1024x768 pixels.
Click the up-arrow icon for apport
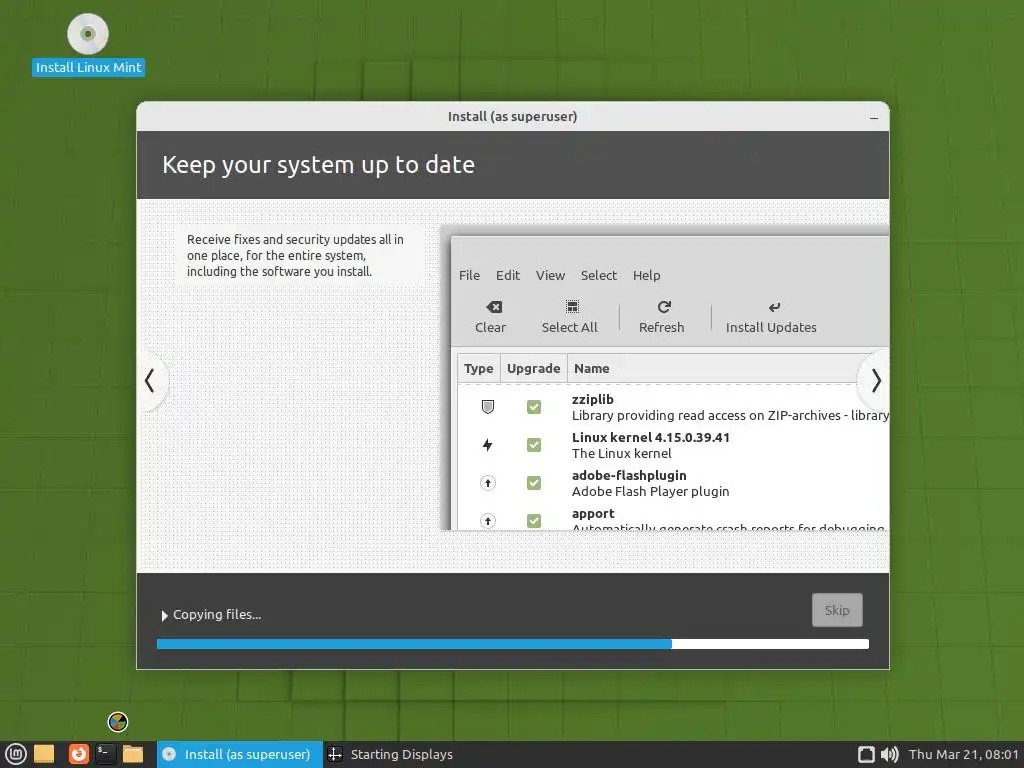488,520
